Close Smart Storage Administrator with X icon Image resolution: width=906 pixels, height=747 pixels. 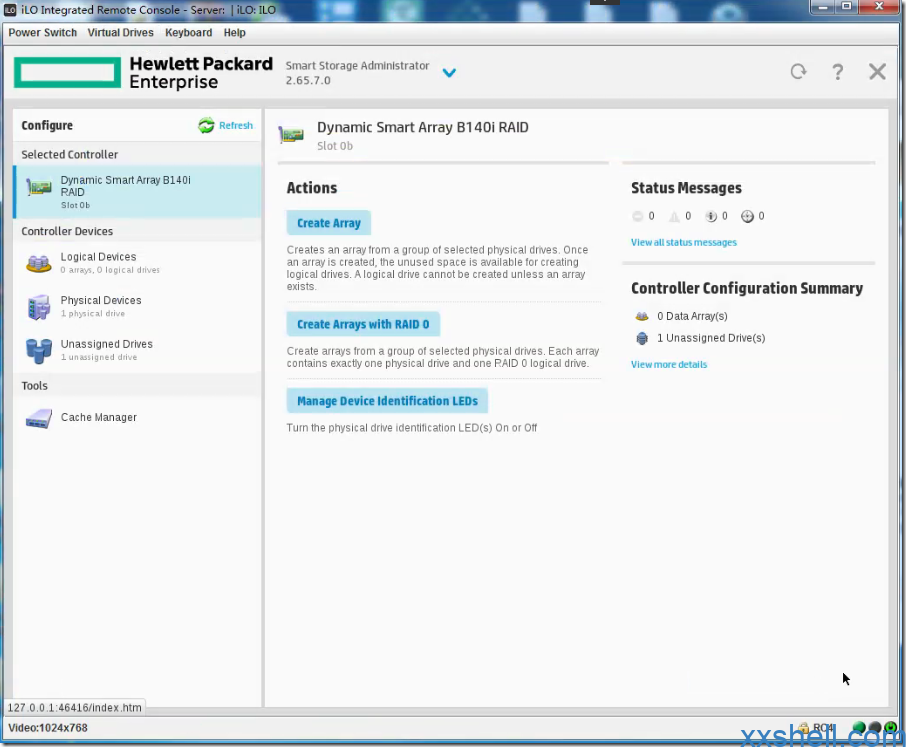point(877,72)
